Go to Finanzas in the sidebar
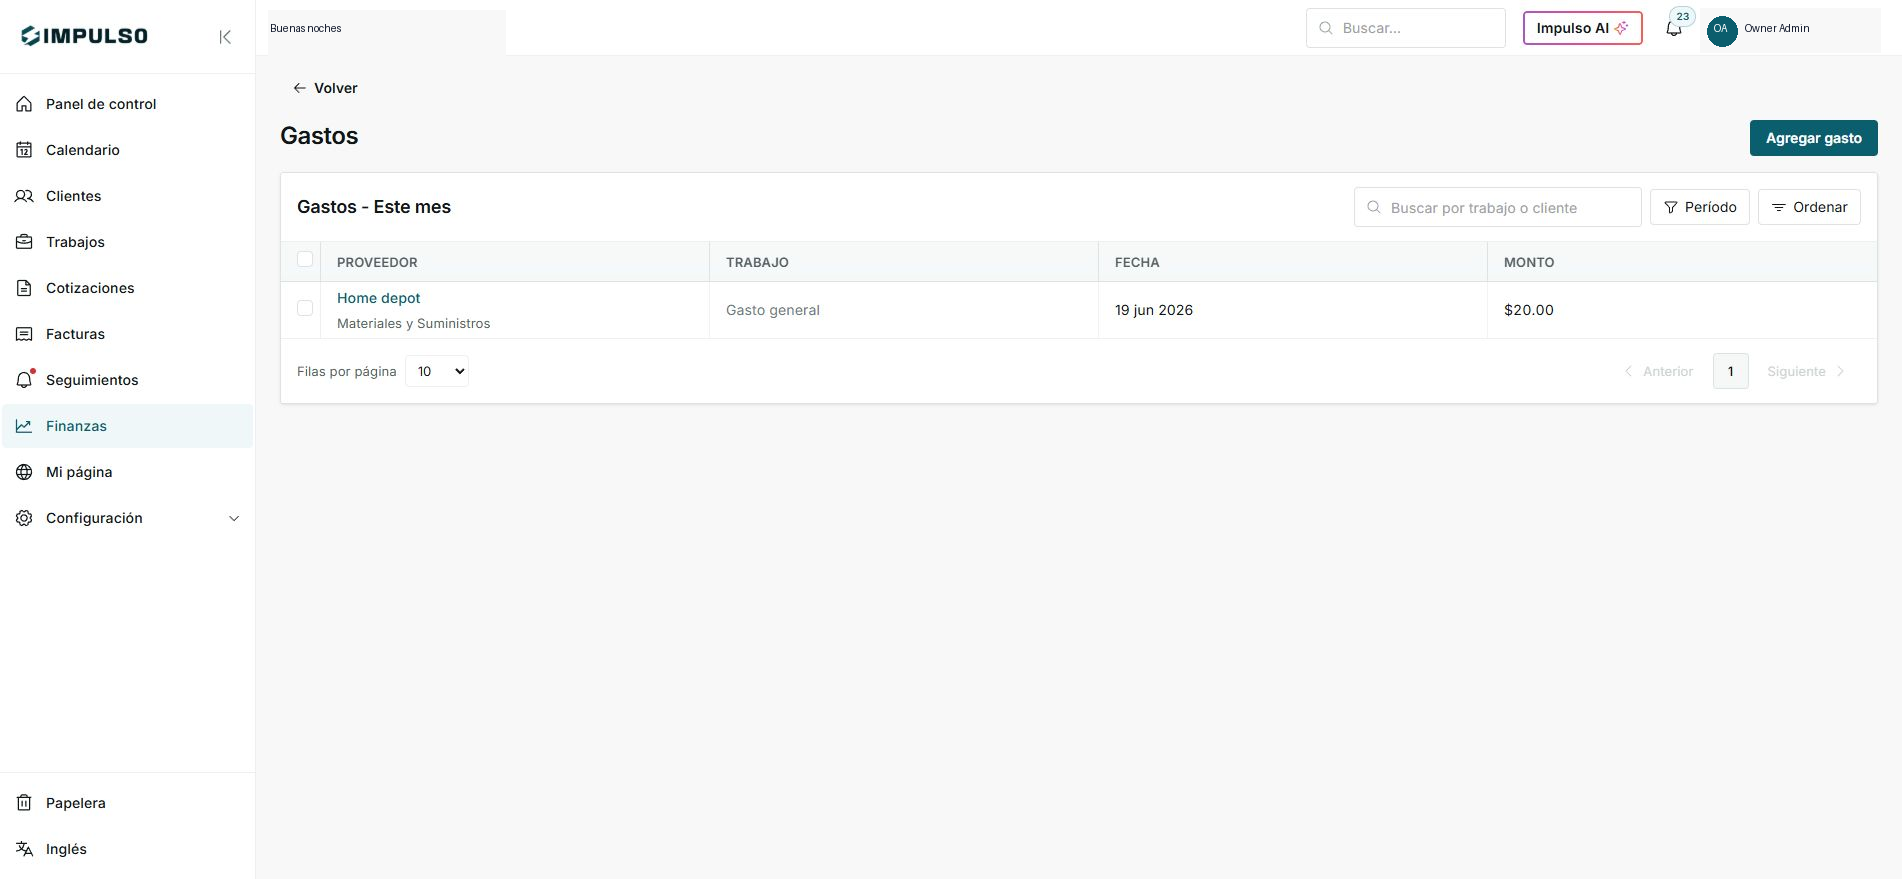 point(127,426)
